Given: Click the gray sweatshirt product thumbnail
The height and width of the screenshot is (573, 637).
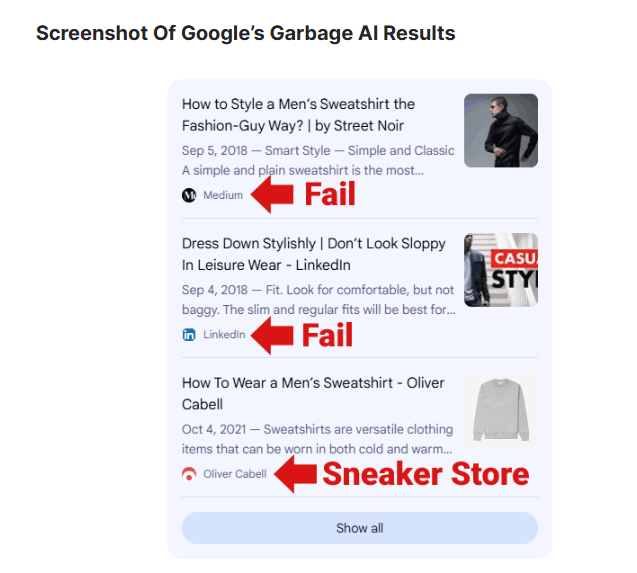Looking at the screenshot, I should click(501, 409).
